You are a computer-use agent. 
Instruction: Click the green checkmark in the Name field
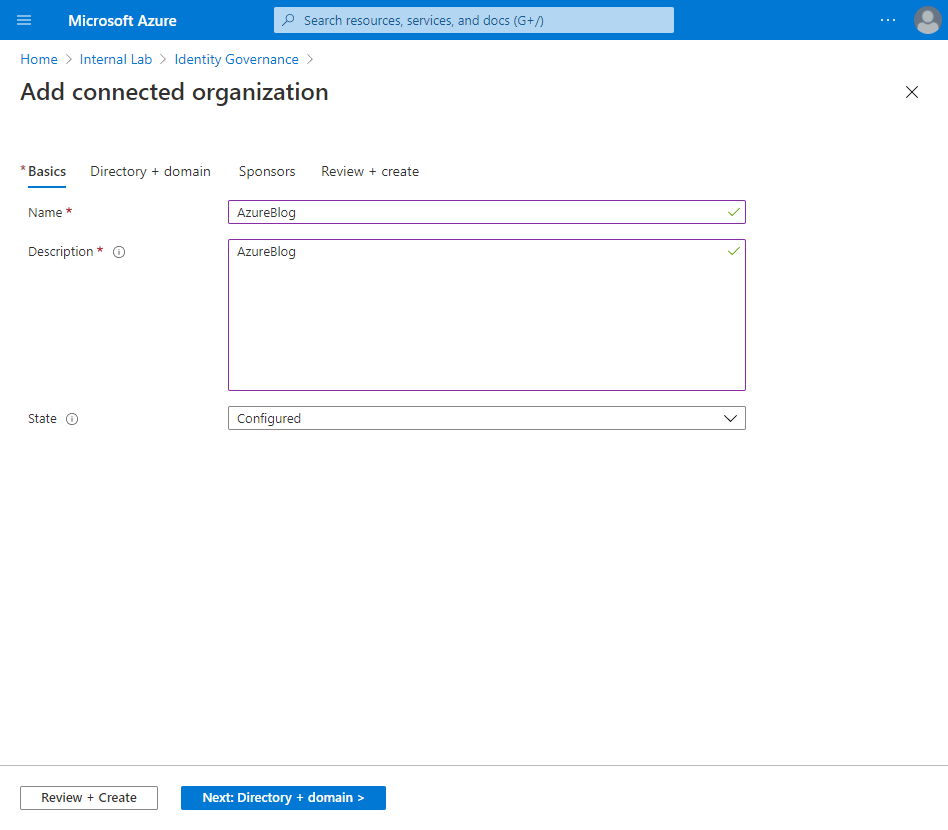[733, 212]
